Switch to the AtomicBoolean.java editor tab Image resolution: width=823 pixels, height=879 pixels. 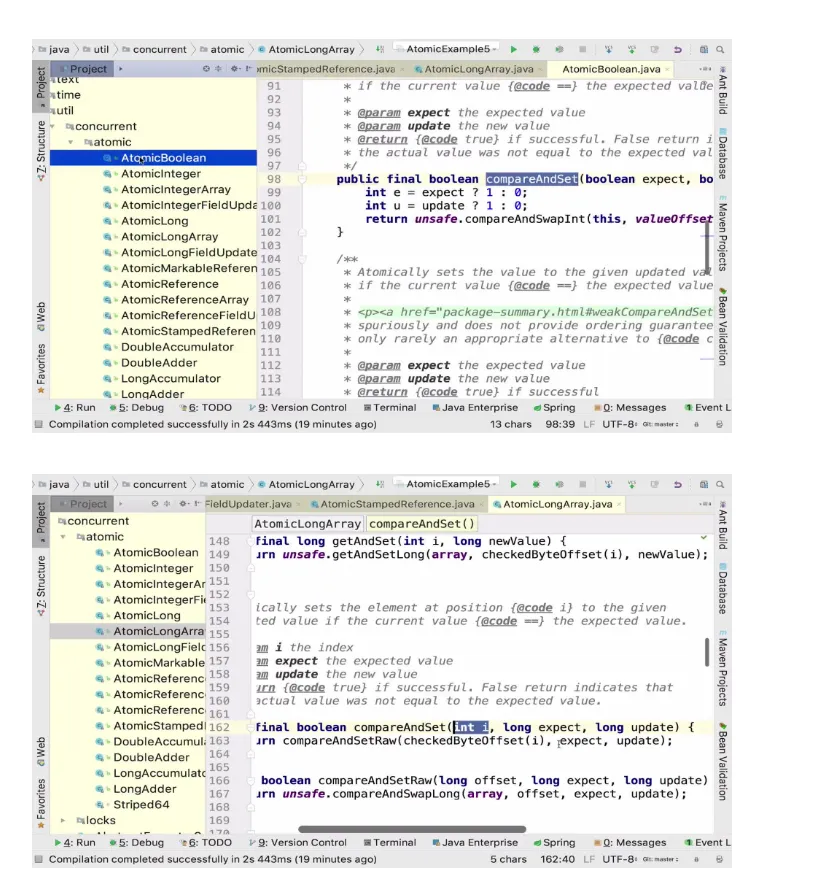point(611,69)
